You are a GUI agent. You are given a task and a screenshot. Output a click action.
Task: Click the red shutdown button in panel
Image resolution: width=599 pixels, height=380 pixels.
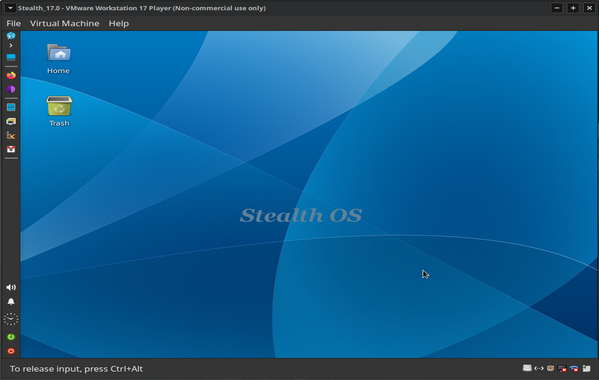click(x=11, y=351)
